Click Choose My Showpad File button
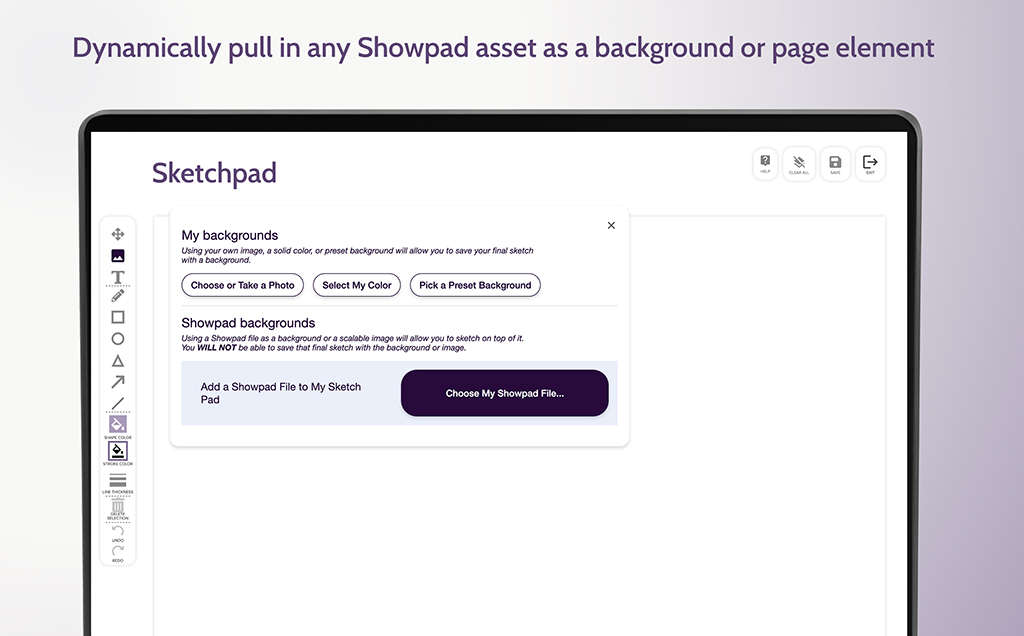Viewport: 1024px width, 636px height. (504, 393)
